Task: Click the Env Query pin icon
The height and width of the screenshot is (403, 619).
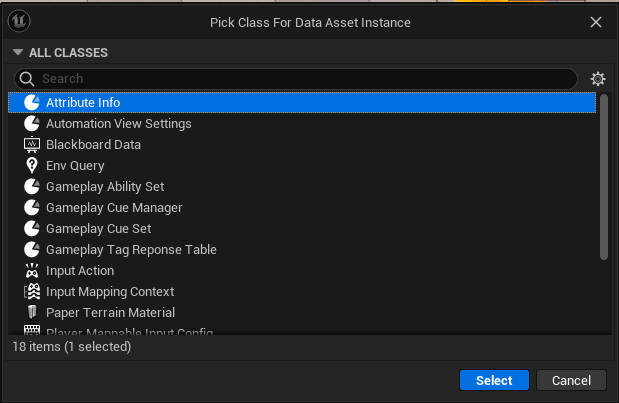Action: pyautogui.click(x=31, y=165)
